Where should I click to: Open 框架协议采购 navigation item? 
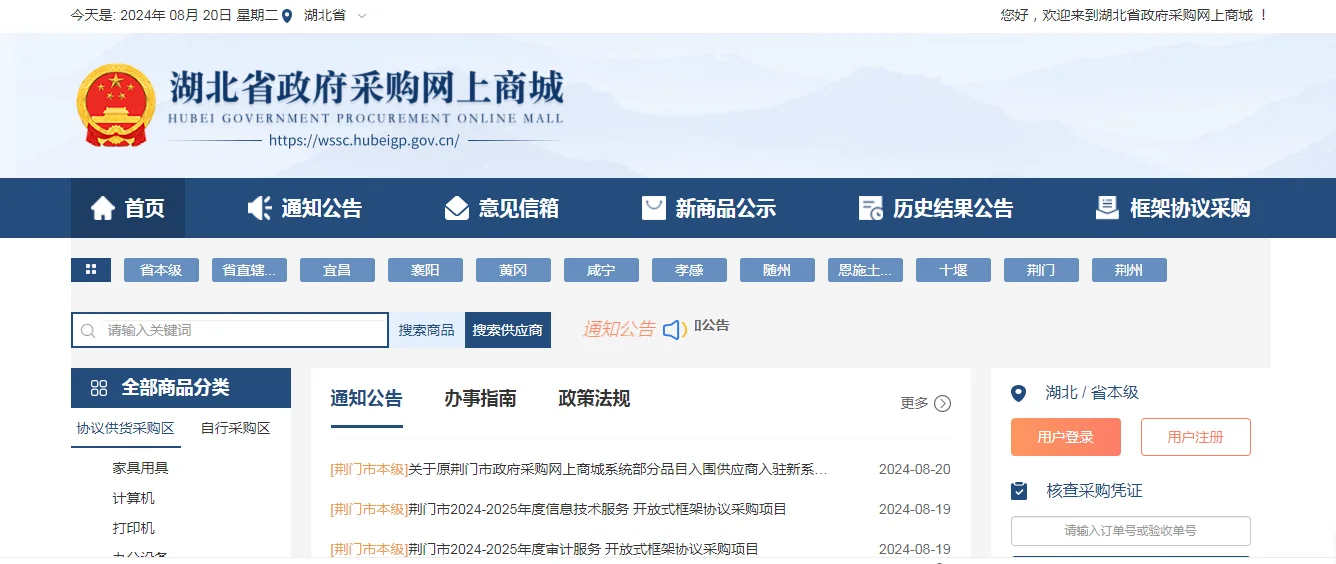click(1173, 208)
